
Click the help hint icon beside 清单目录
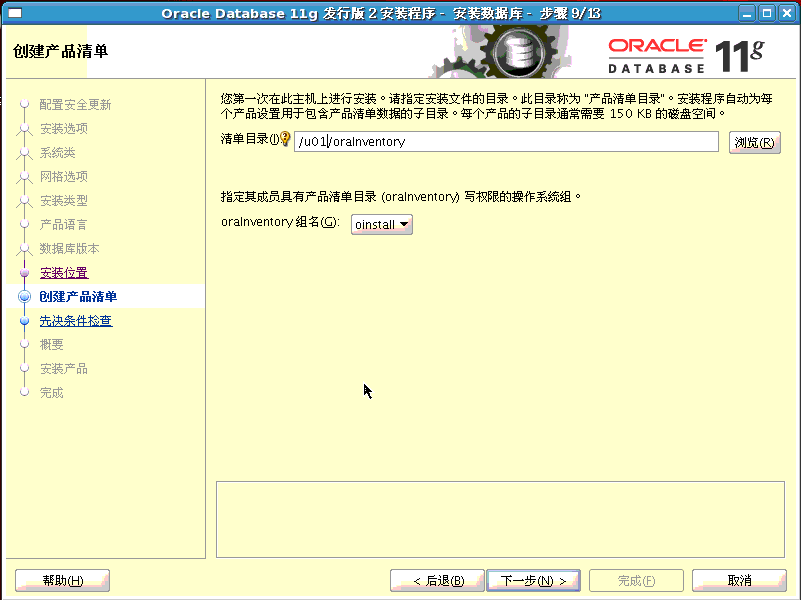[285, 138]
